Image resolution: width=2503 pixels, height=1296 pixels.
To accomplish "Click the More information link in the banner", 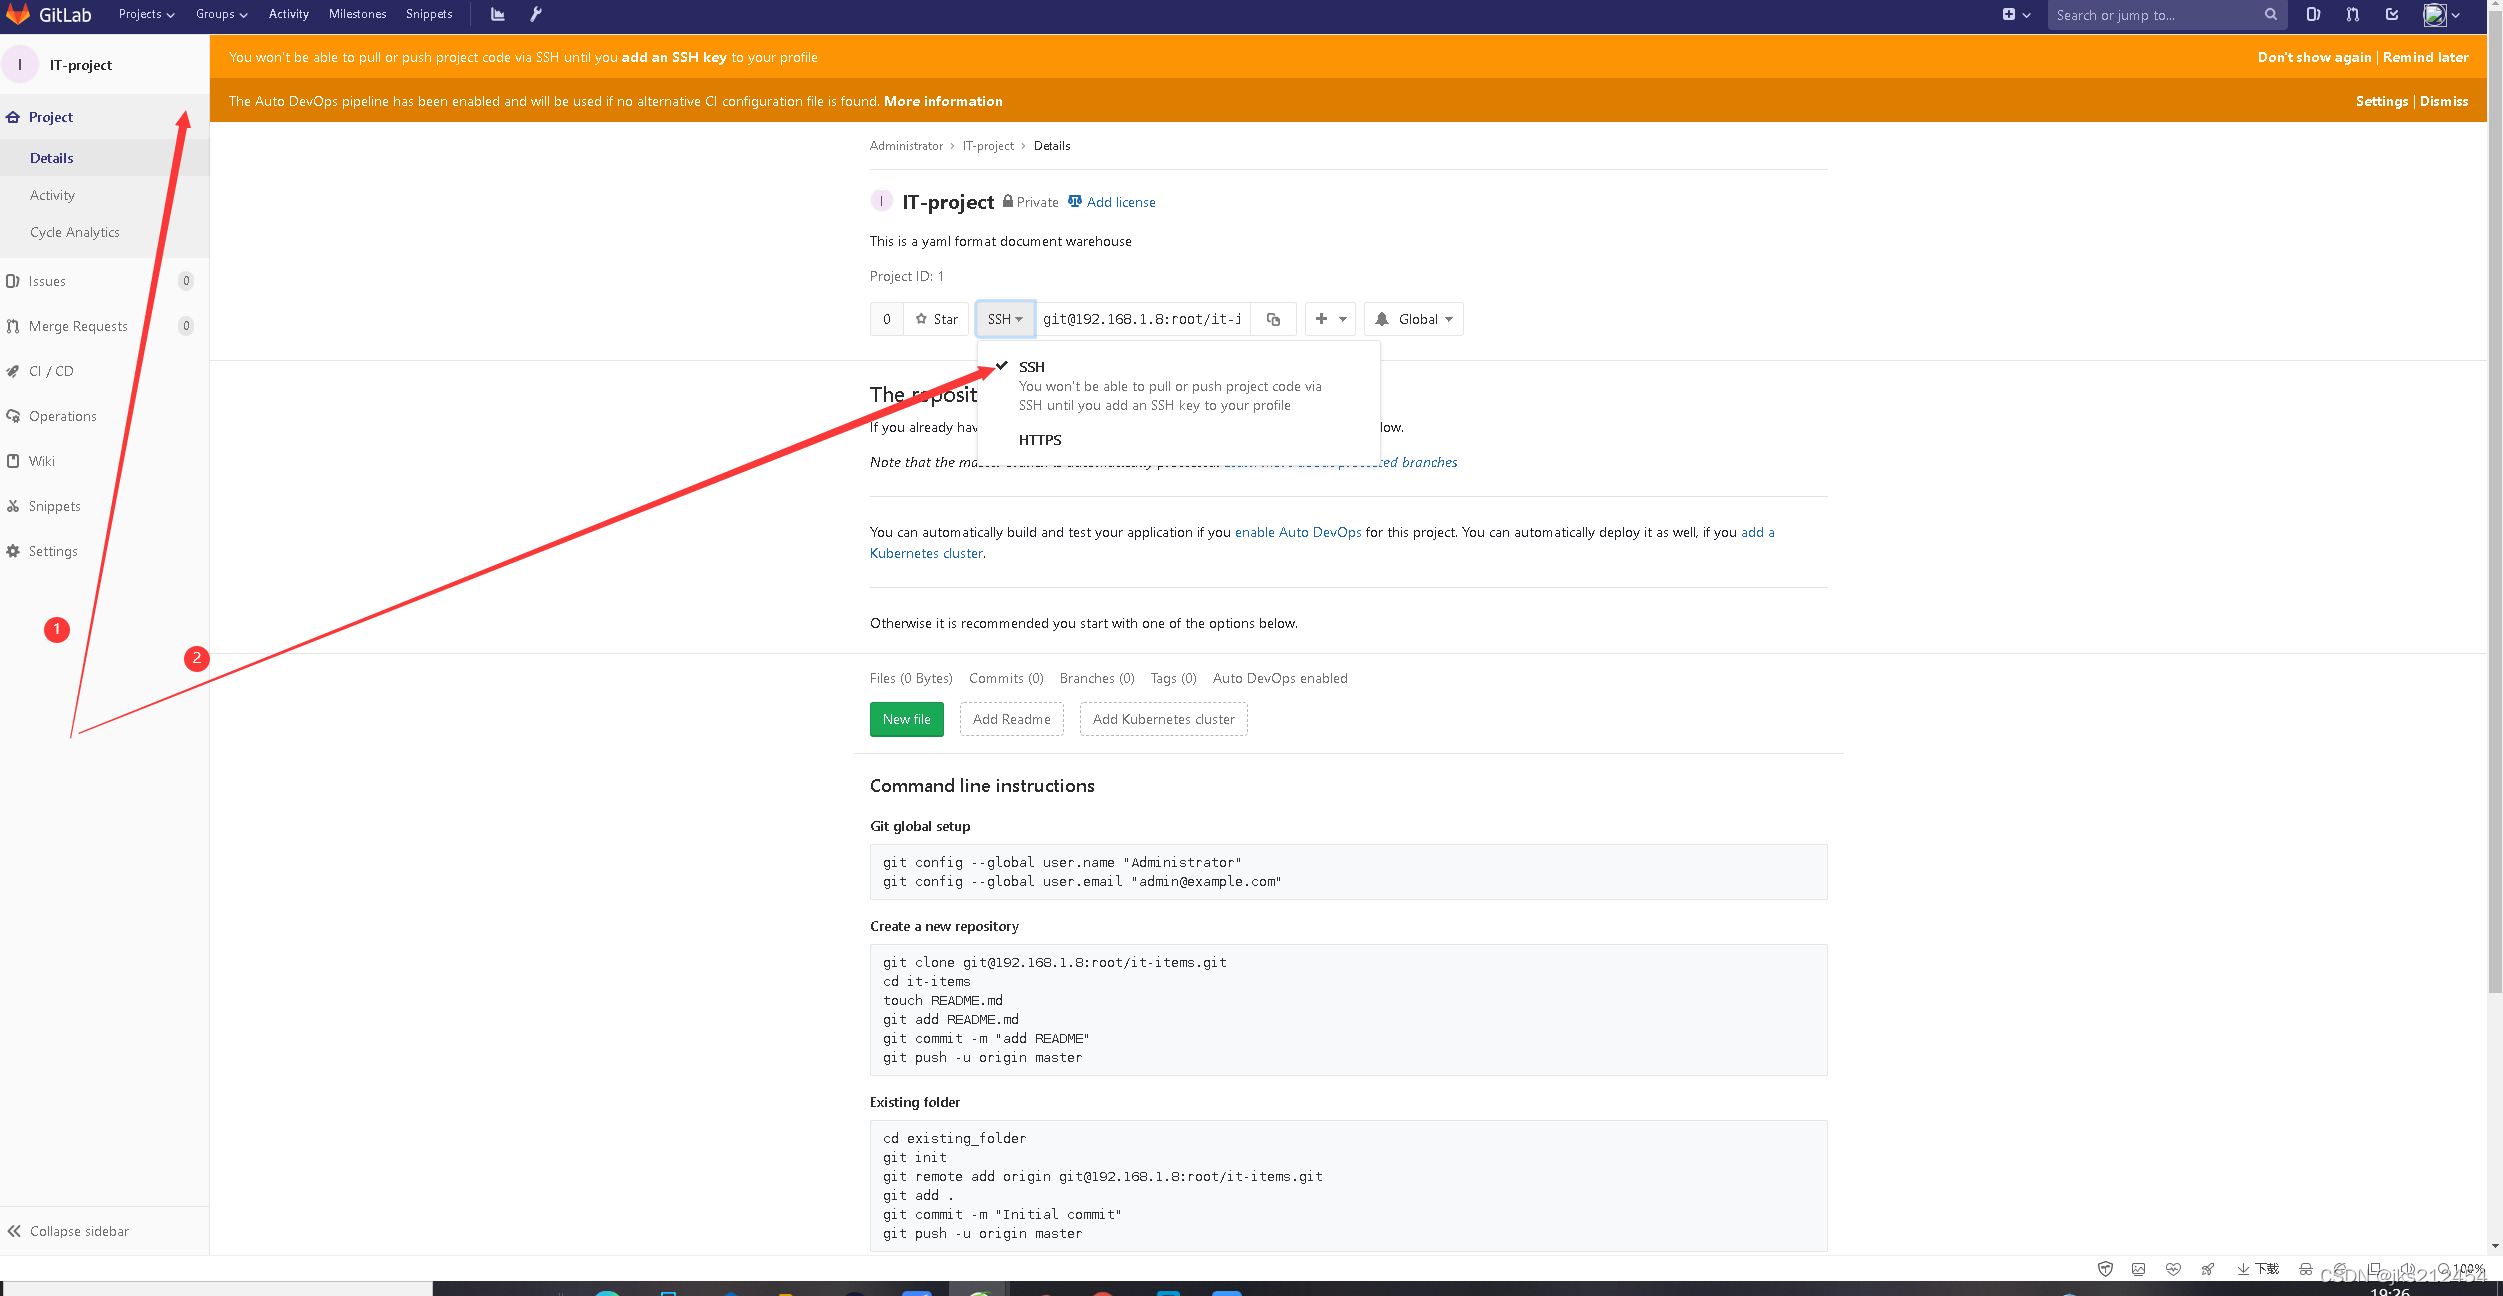I will pos(942,101).
